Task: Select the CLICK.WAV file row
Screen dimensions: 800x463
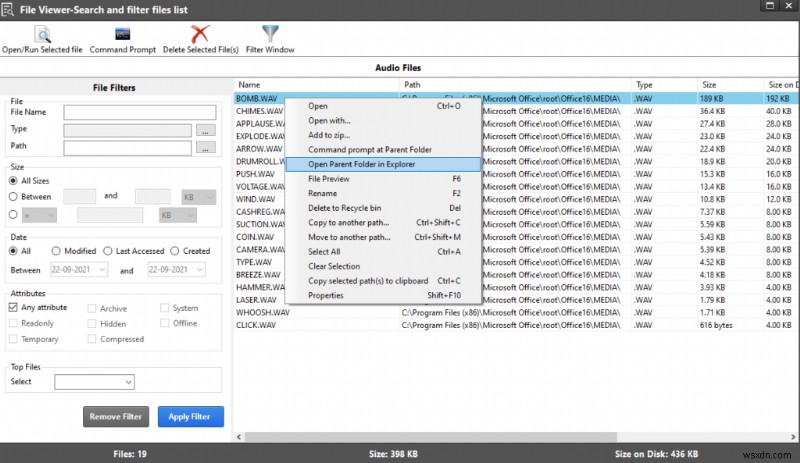Action: tap(517, 325)
